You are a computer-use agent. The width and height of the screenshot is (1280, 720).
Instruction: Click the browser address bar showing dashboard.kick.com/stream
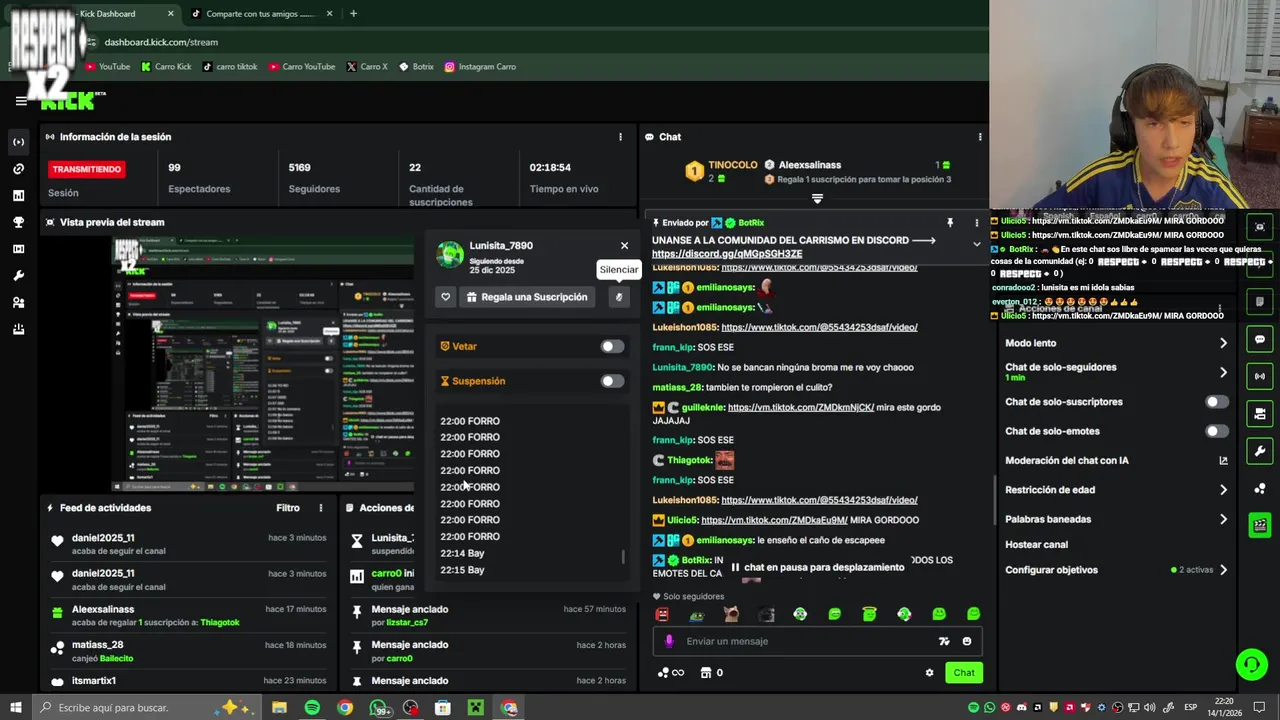click(161, 42)
